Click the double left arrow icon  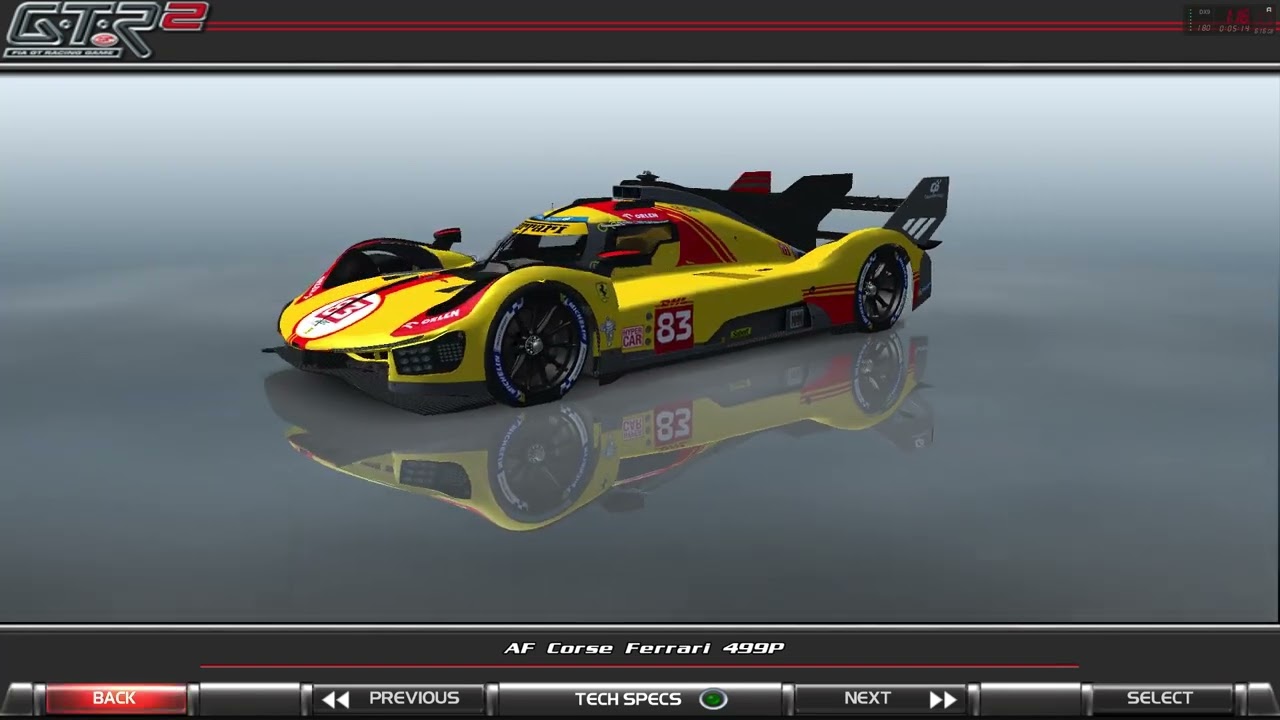point(336,699)
